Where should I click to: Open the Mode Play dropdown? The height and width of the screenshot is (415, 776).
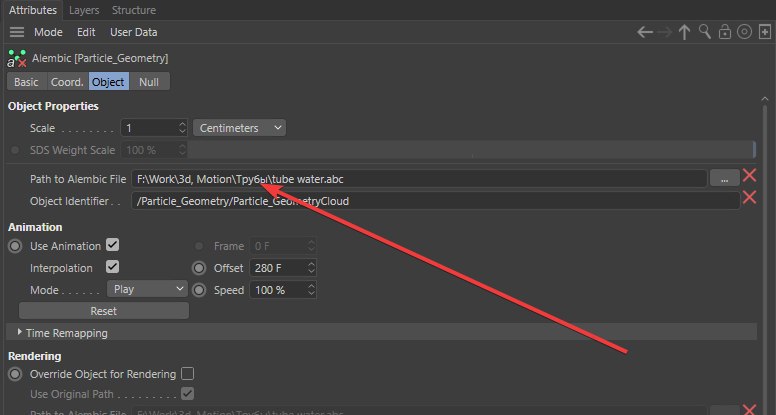tap(147, 289)
